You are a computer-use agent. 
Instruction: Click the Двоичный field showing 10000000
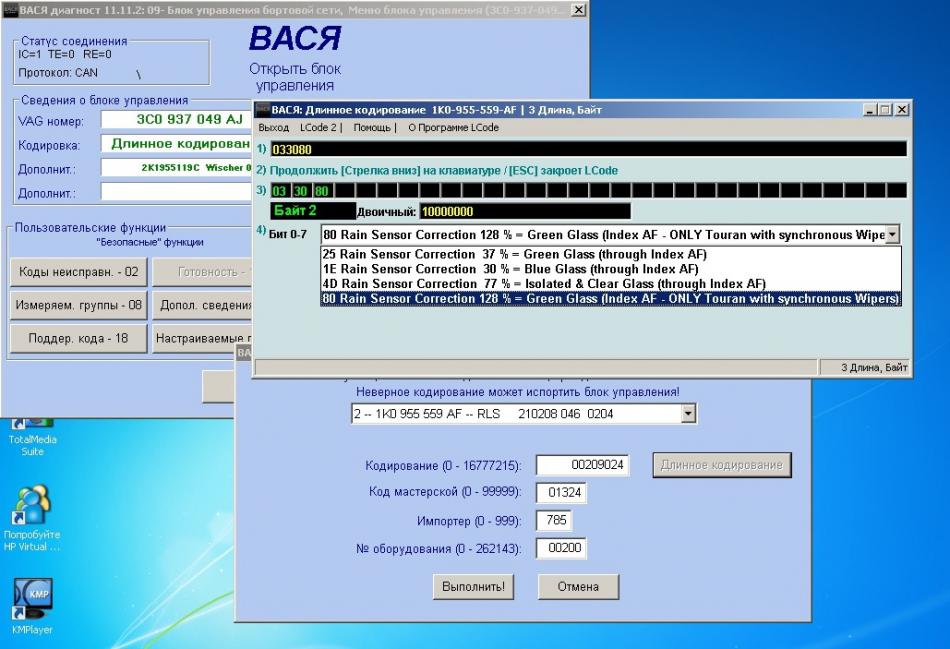click(x=525, y=211)
